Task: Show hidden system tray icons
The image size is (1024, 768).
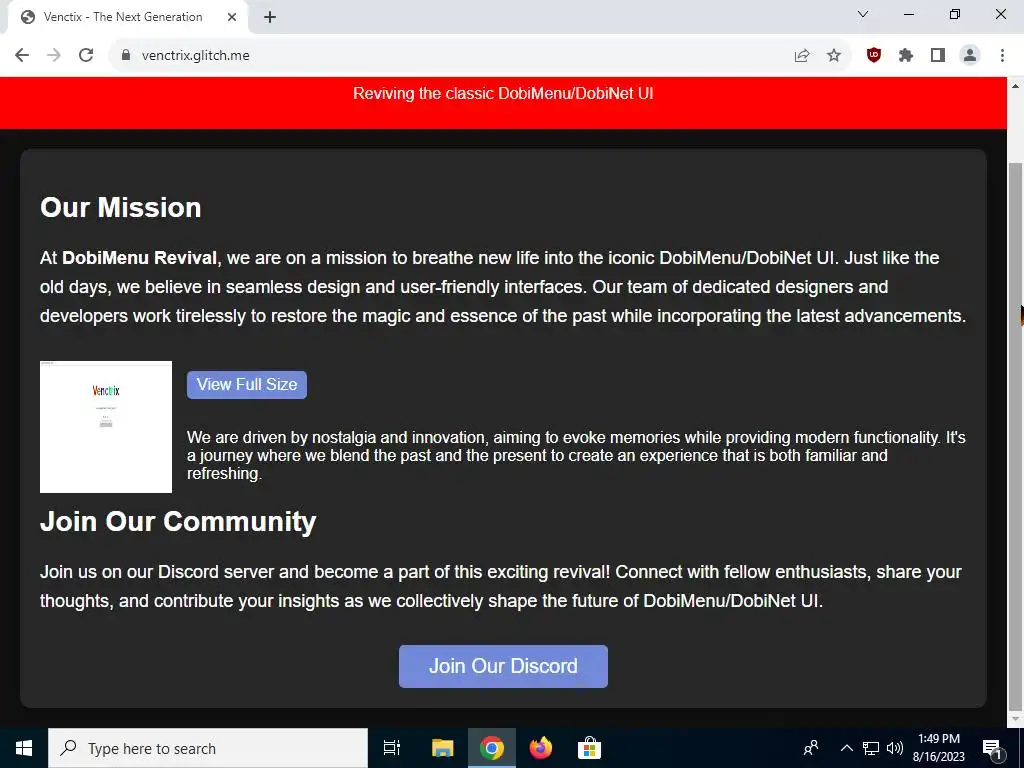Action: [846, 748]
